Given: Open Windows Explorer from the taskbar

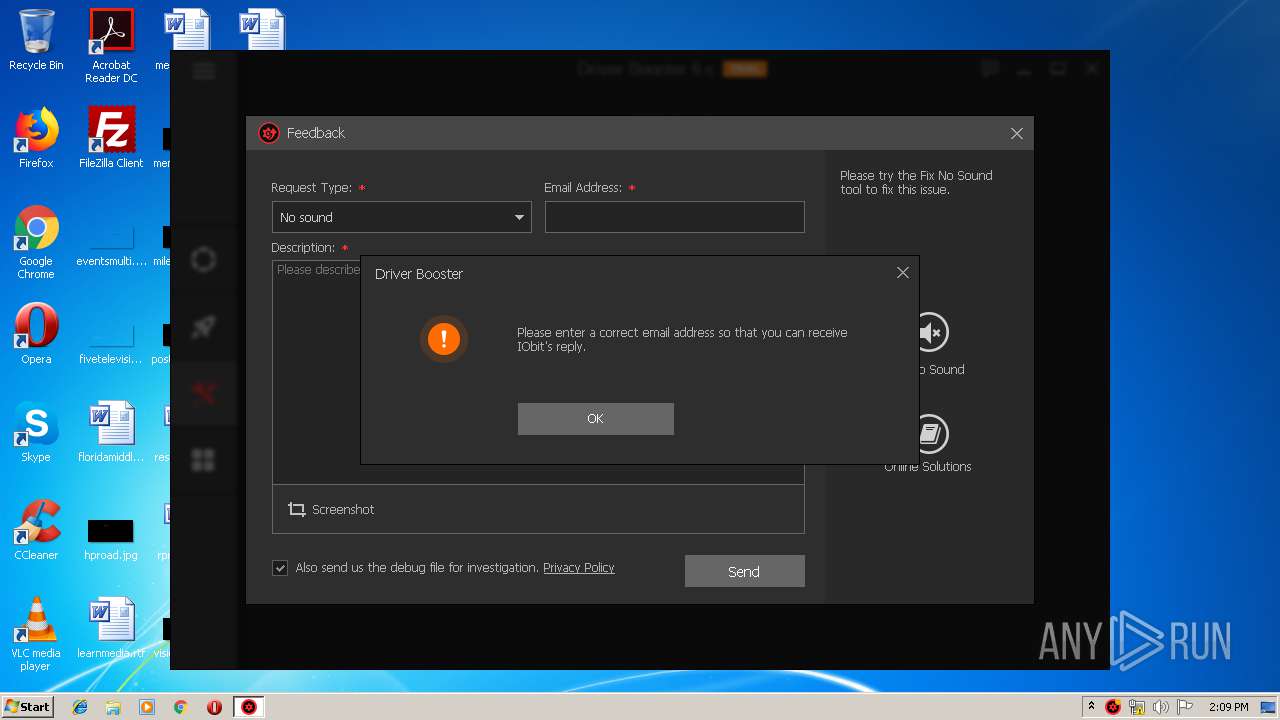Looking at the screenshot, I should (x=113, y=707).
